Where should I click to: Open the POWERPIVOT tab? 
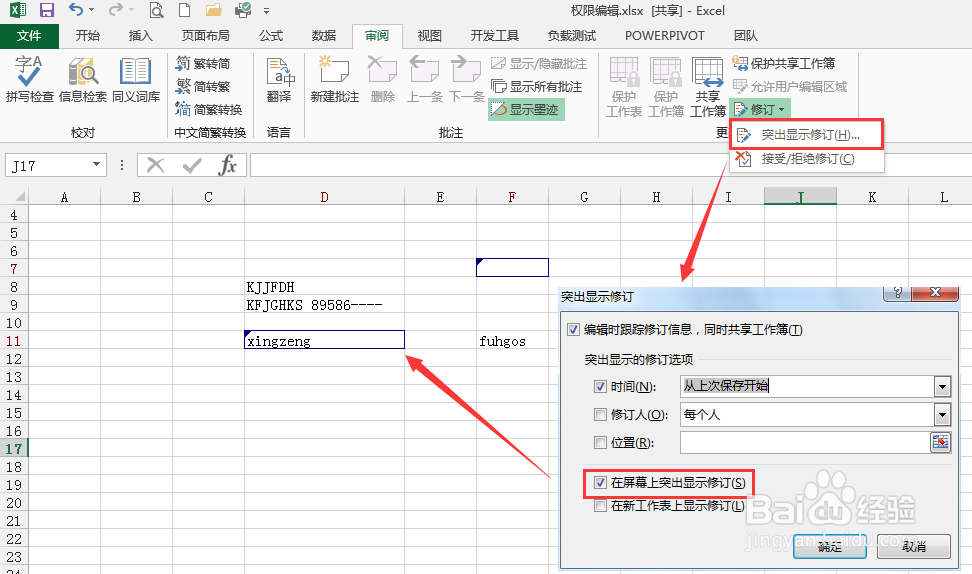(665, 35)
